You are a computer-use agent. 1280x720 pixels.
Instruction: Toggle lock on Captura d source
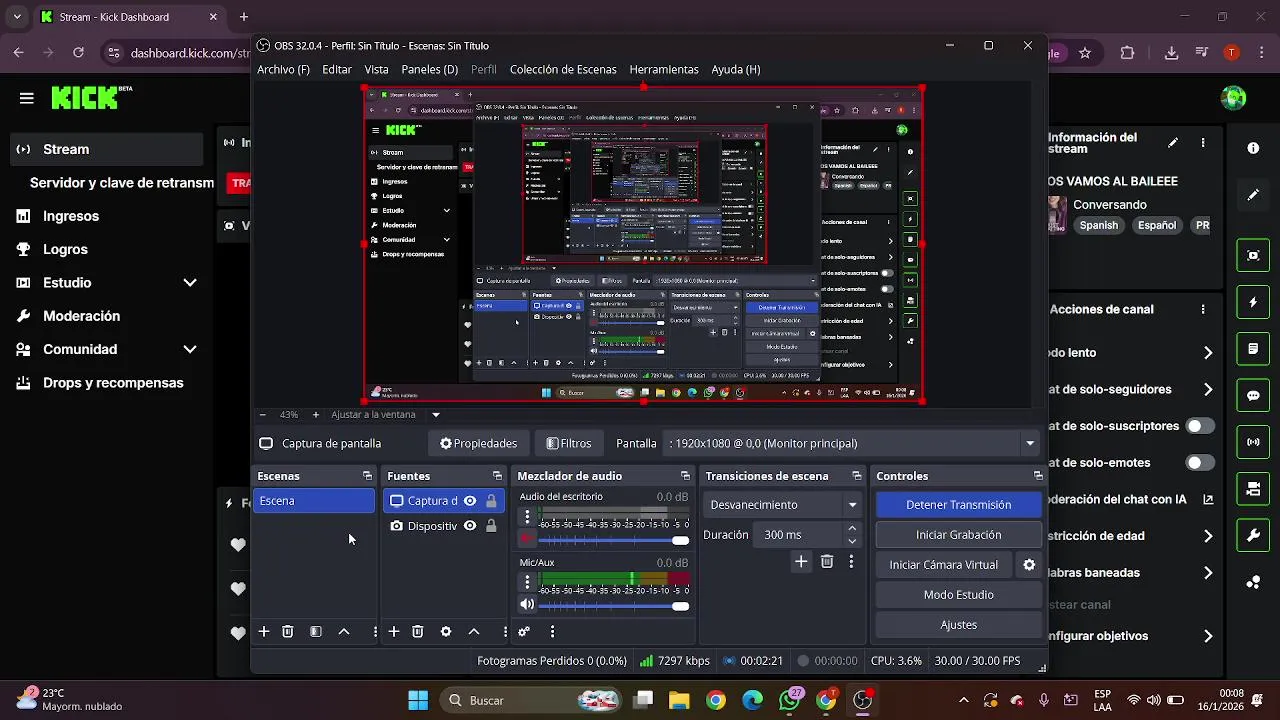pyautogui.click(x=491, y=501)
